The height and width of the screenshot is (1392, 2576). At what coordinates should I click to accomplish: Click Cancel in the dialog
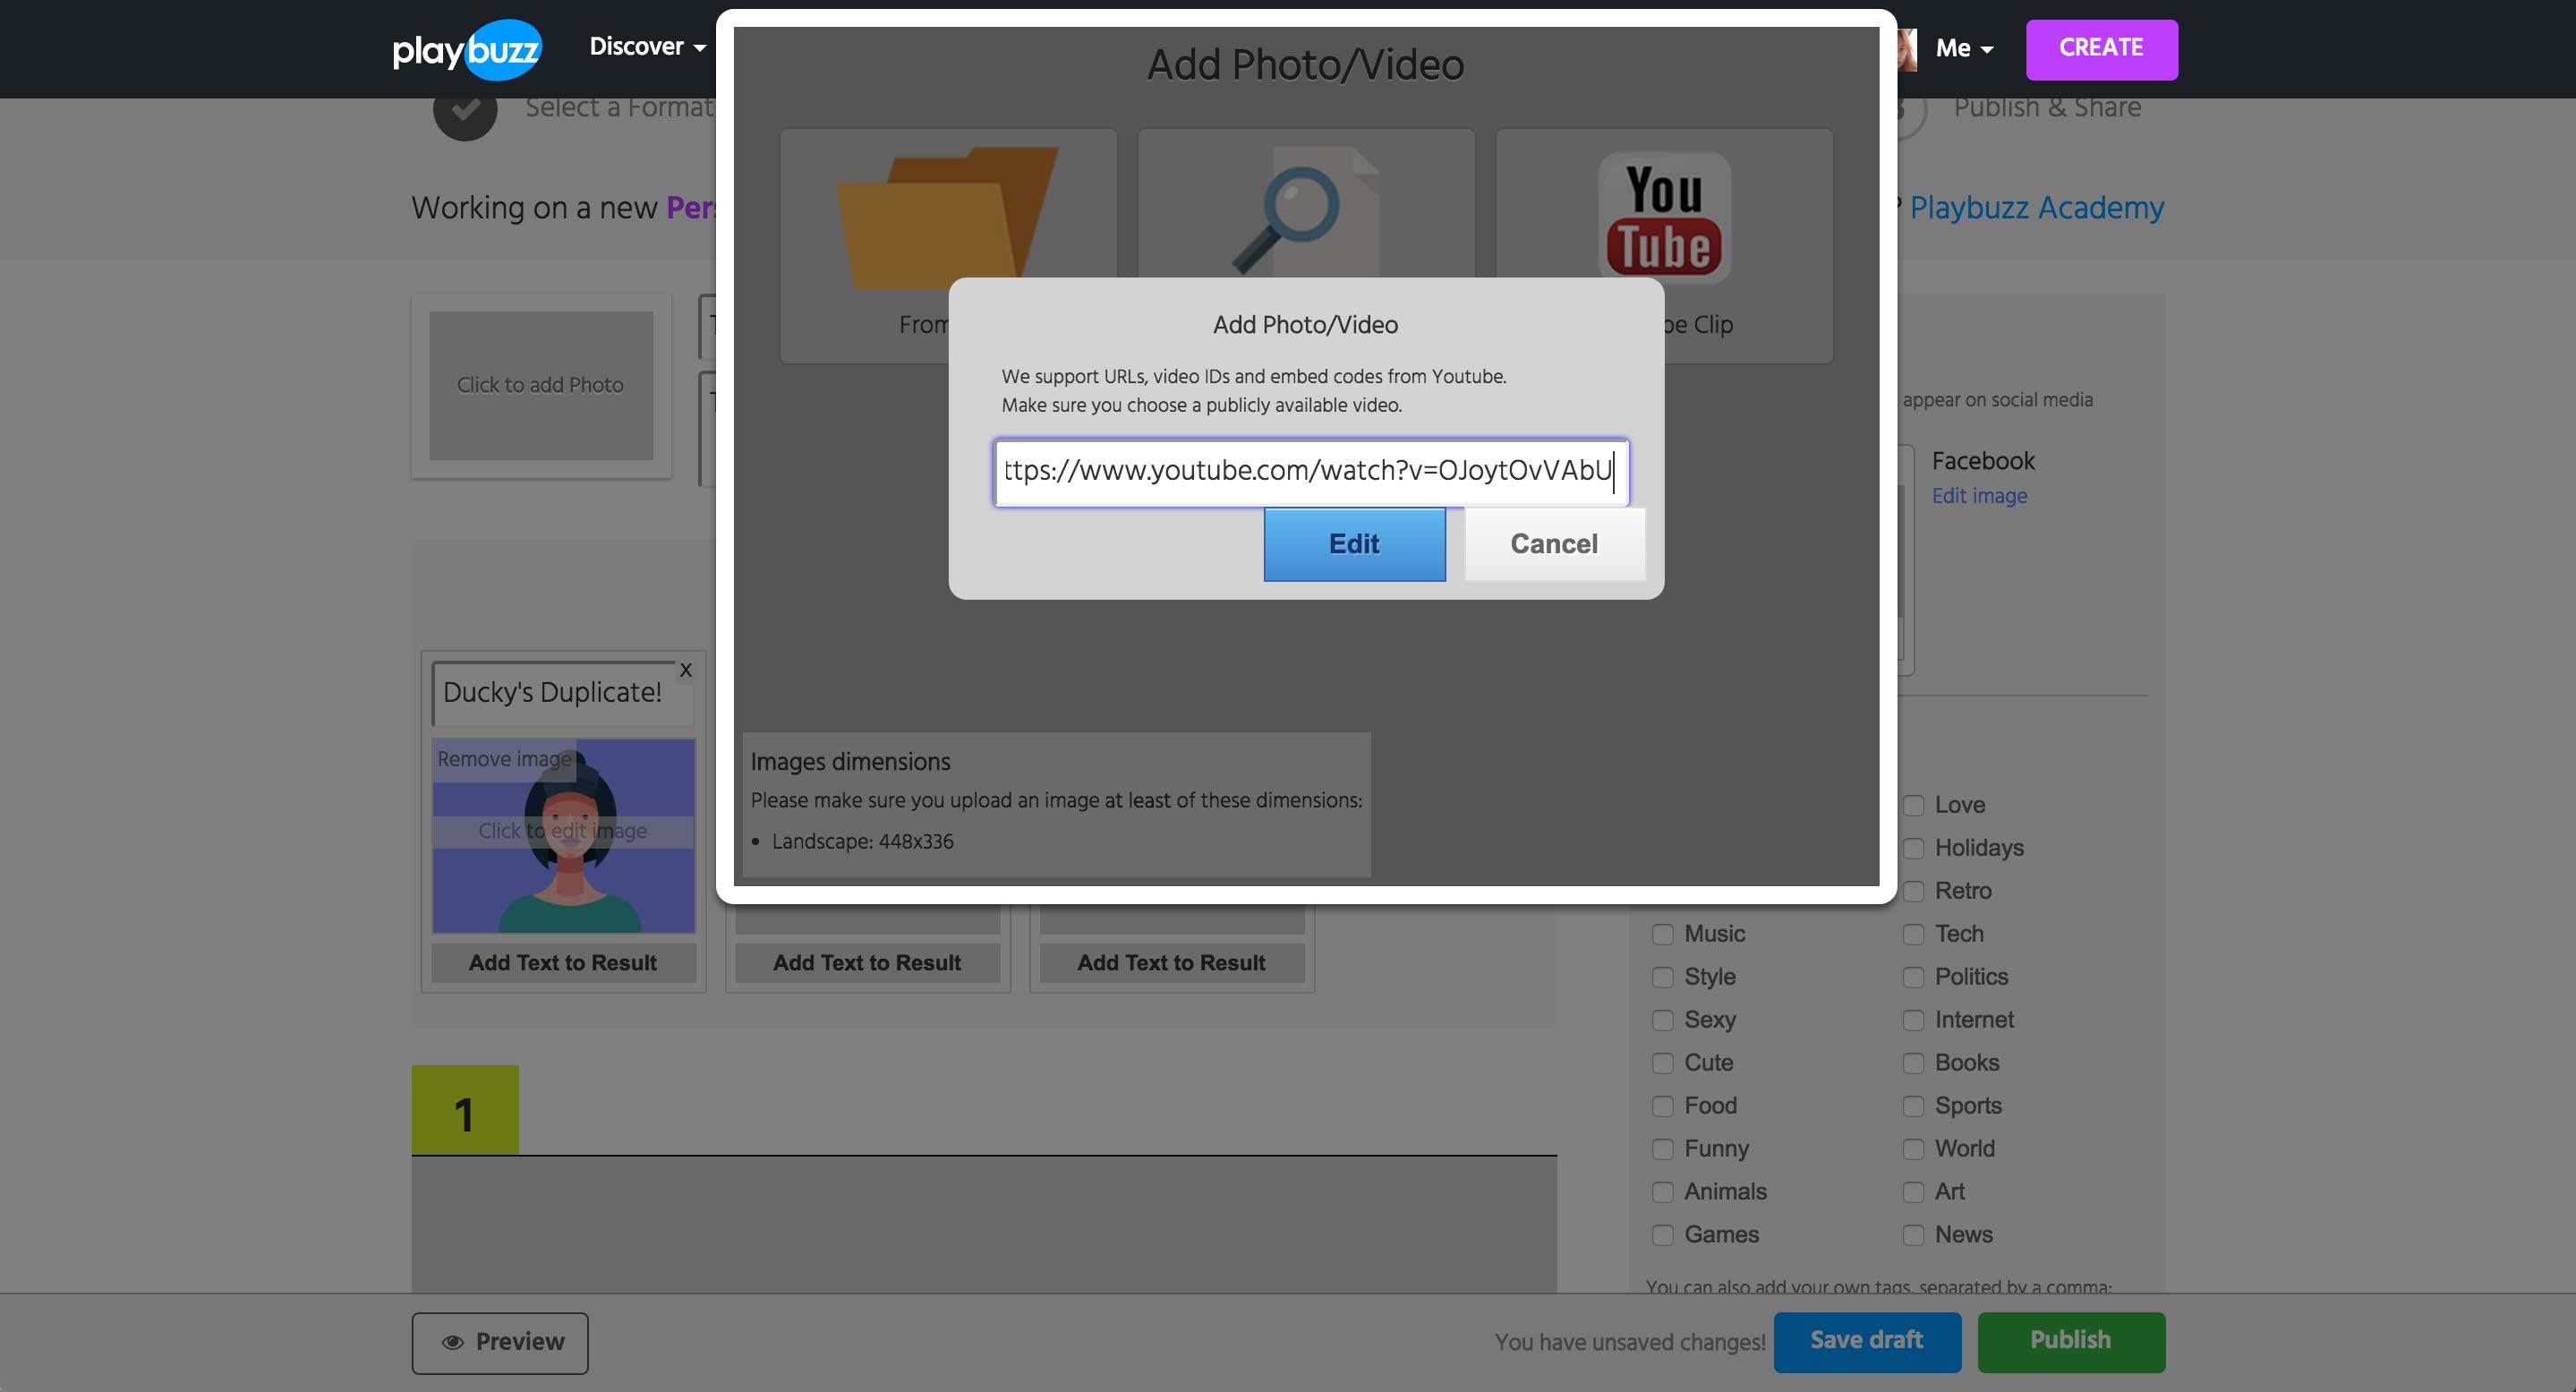tap(1553, 543)
